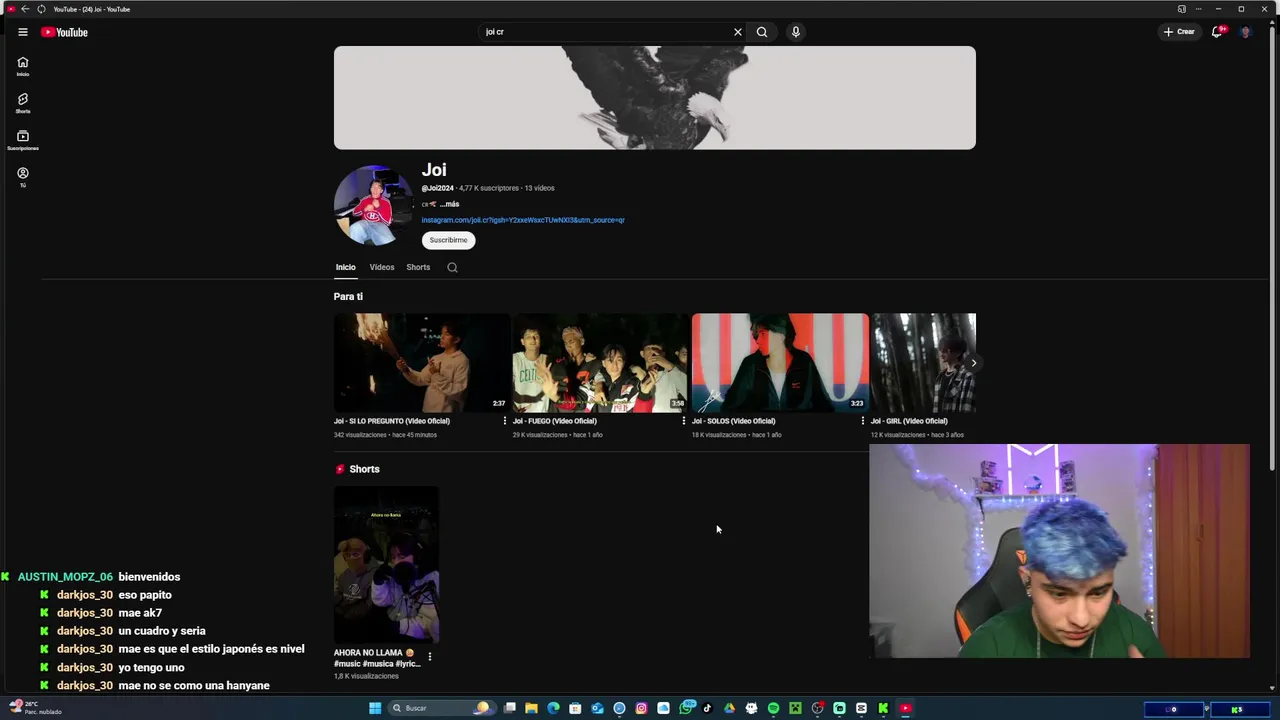
Task: Switch to the Inicio channel tab
Action: pos(345,267)
